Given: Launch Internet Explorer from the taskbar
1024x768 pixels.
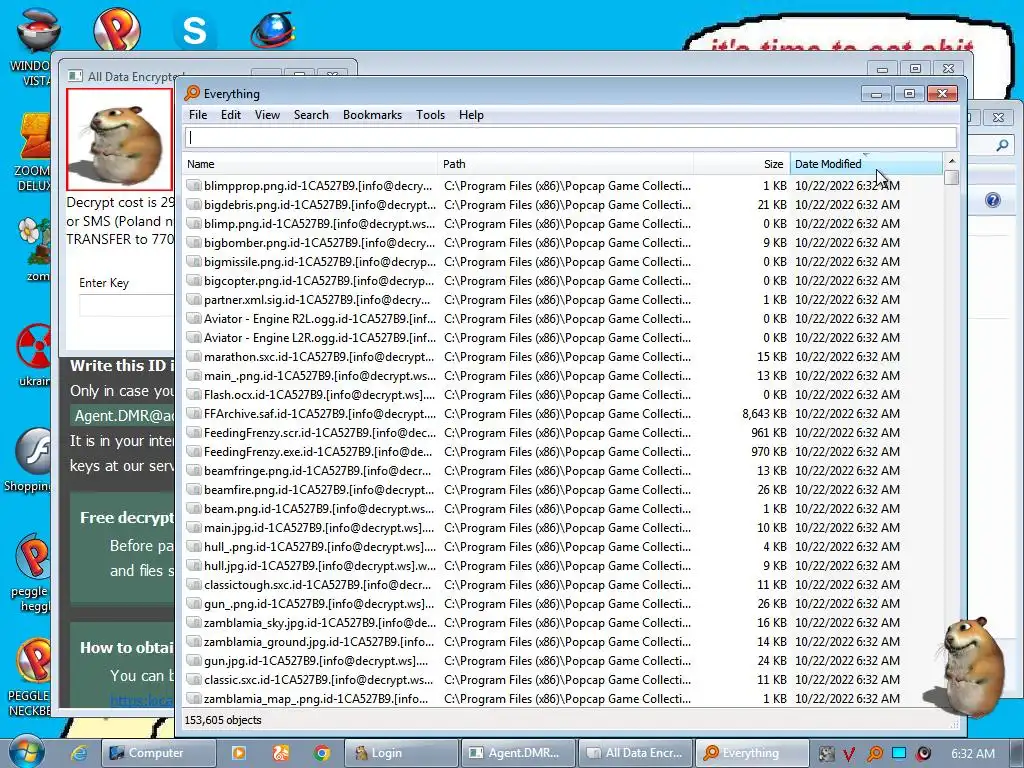Looking at the screenshot, I should 79,753.
